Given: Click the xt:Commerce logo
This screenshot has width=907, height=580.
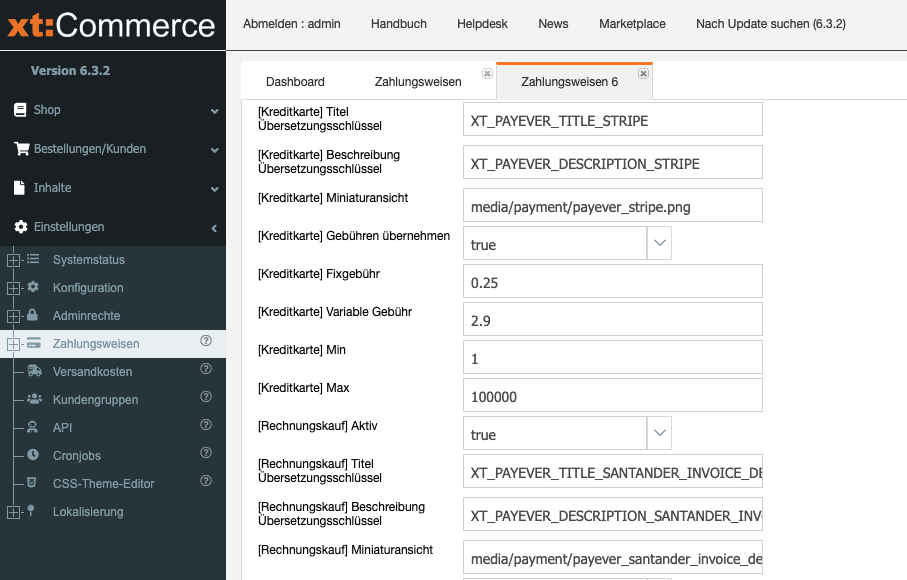Looking at the screenshot, I should tap(111, 25).
